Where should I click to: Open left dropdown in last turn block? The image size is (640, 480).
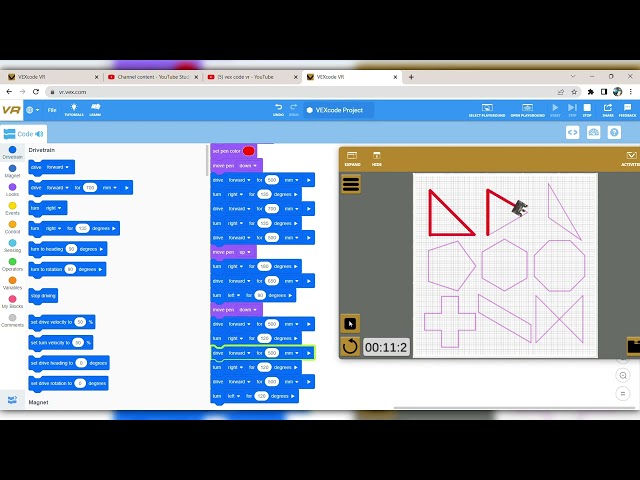233,396
